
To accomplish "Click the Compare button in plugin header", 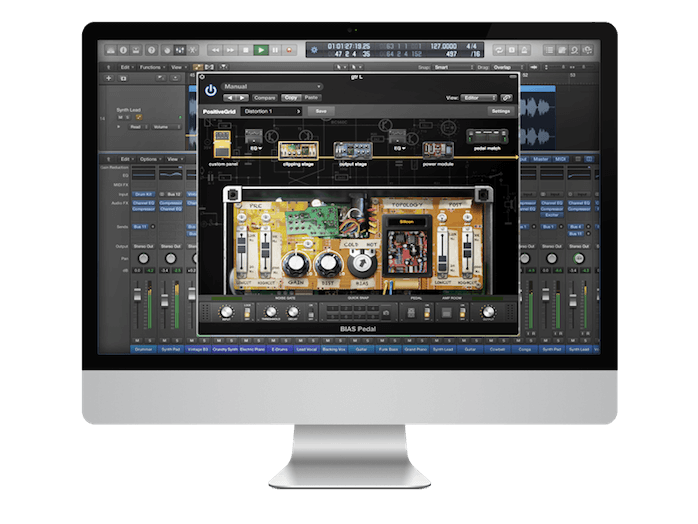I will 264,97.
